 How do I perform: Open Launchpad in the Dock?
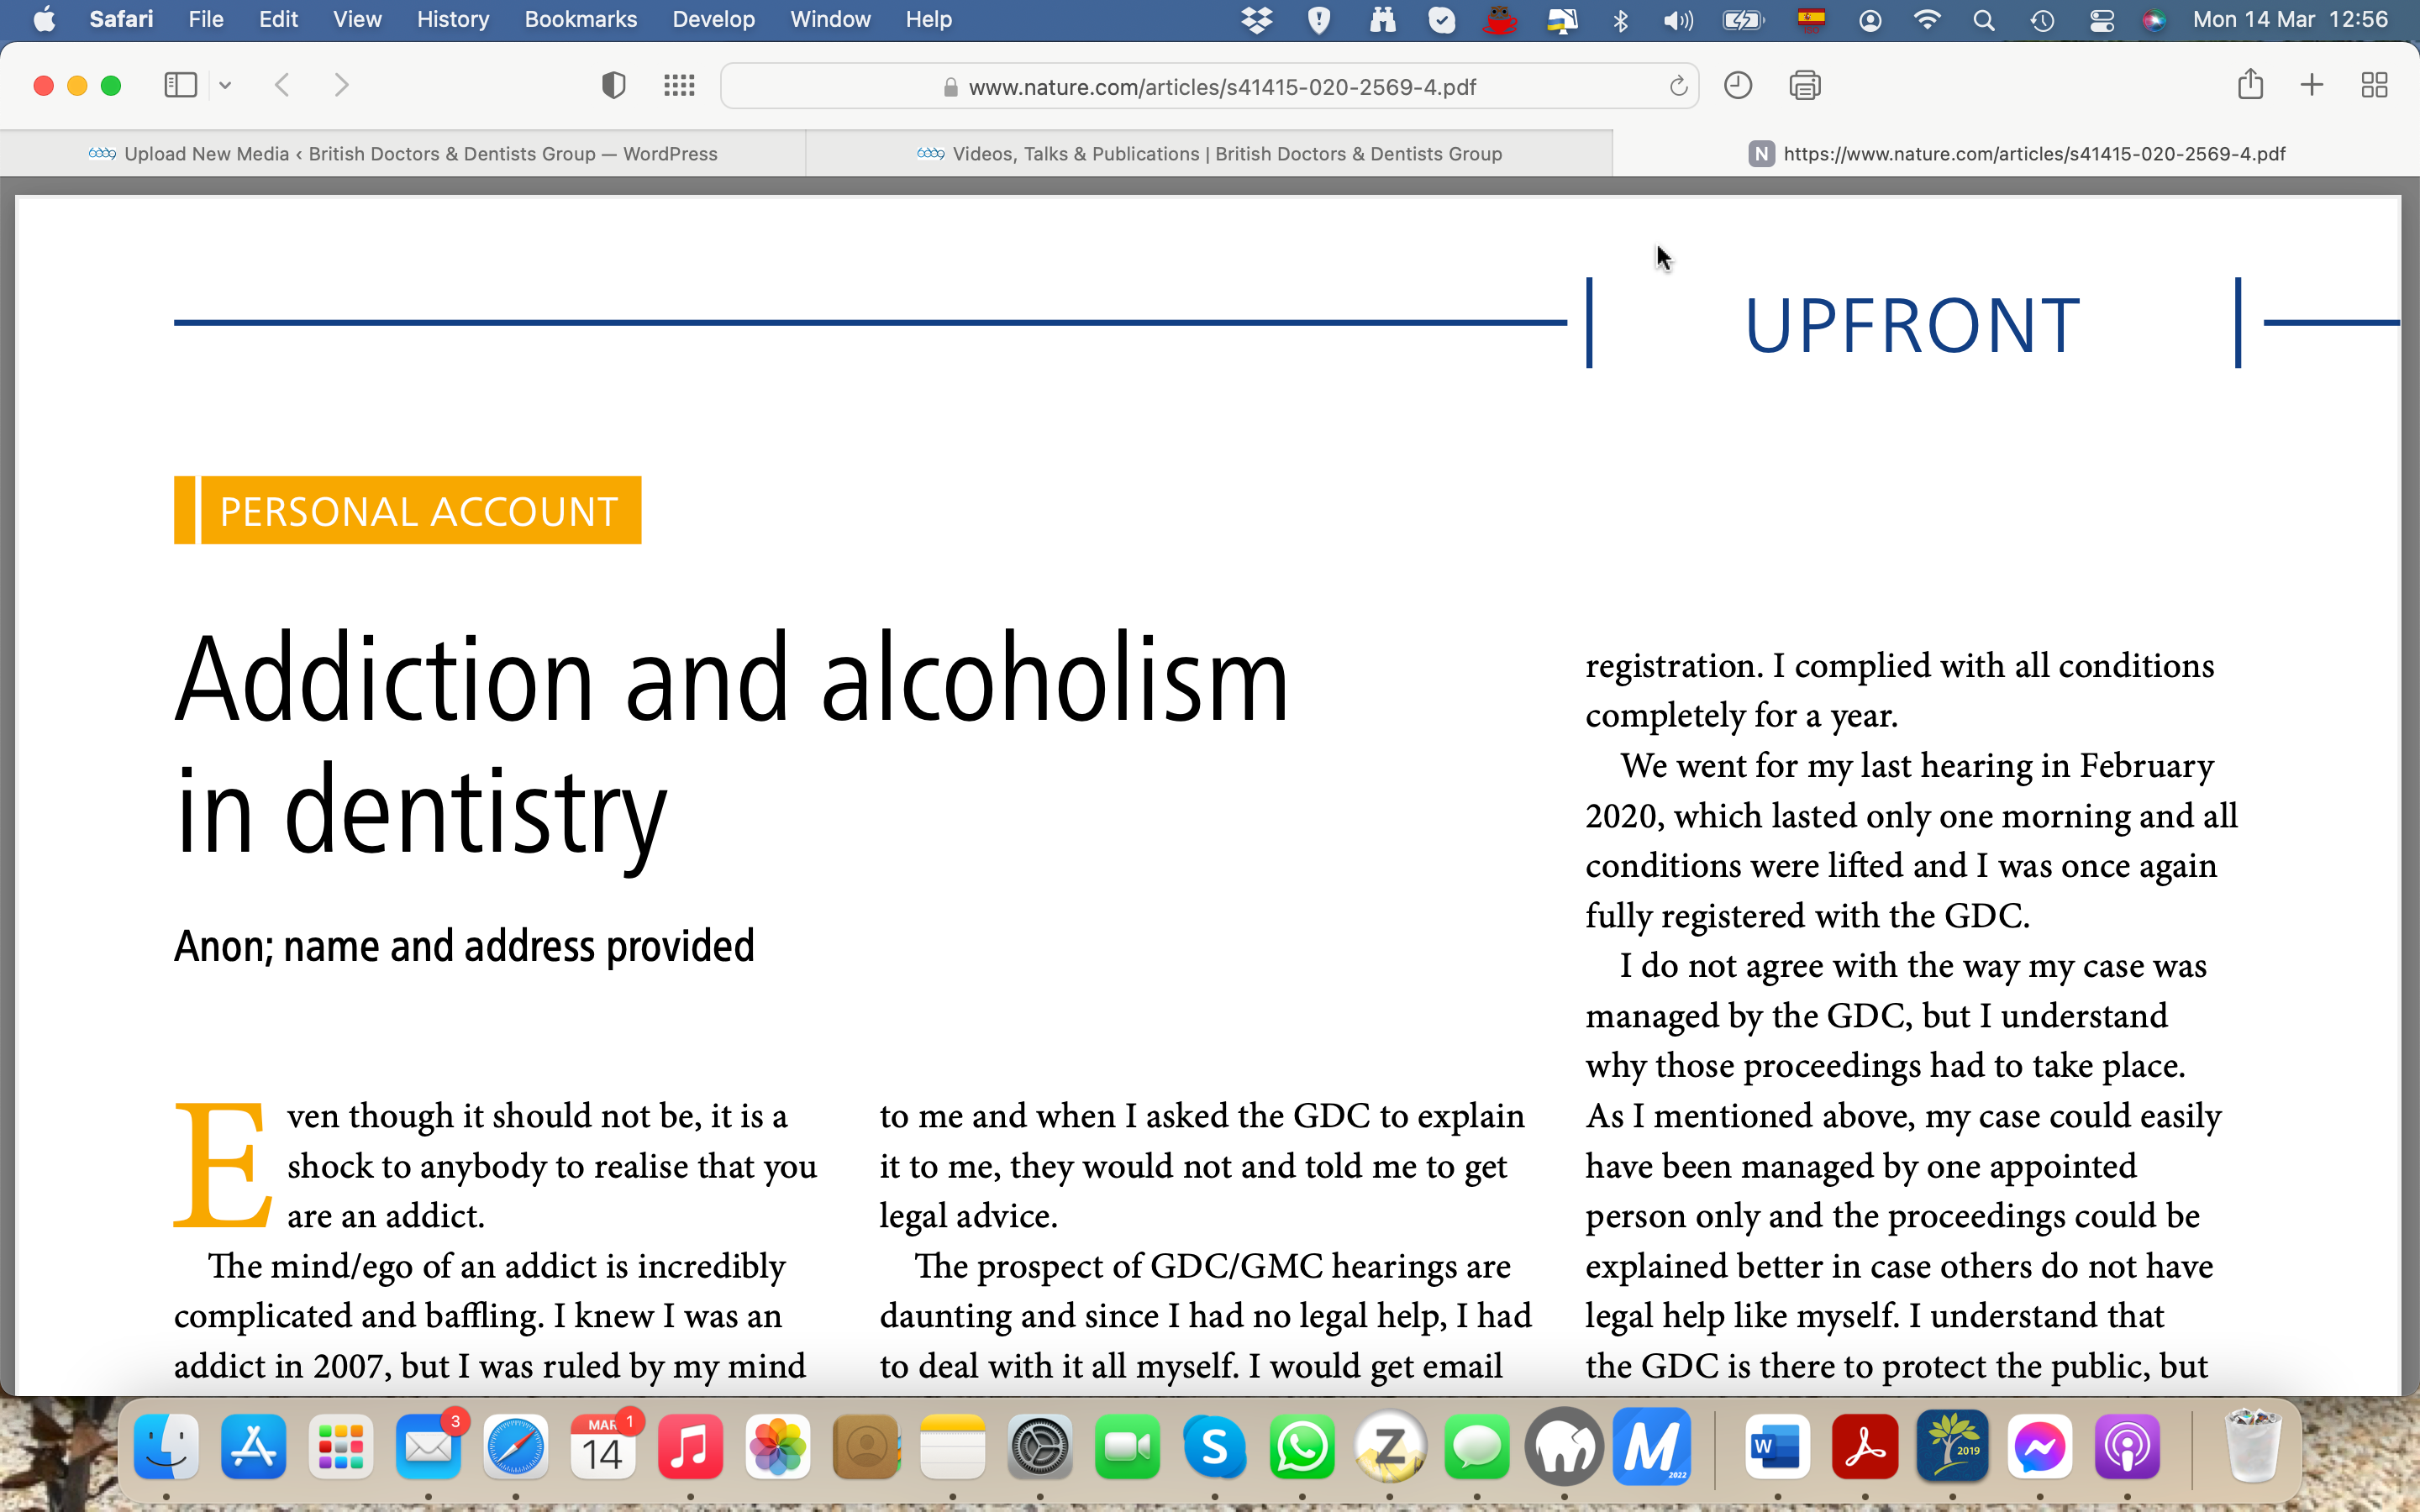(341, 1446)
